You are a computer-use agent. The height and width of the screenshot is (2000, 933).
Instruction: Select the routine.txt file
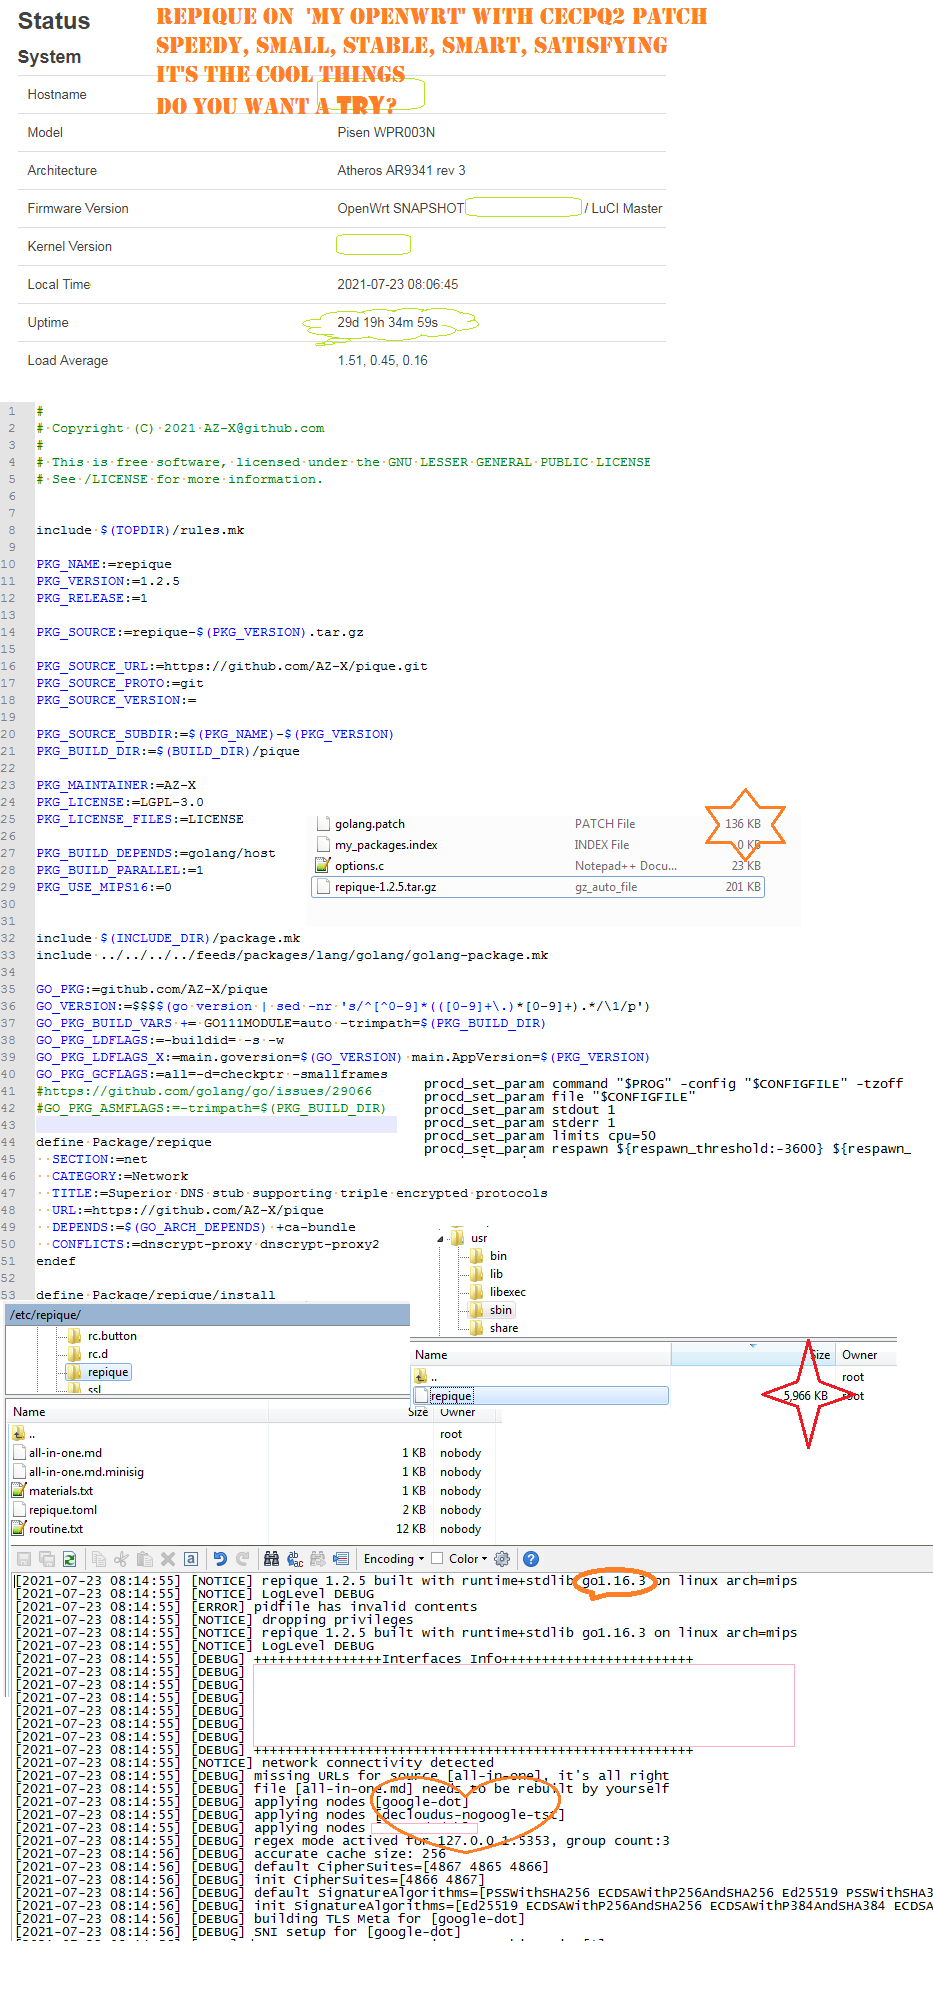click(x=48, y=1529)
